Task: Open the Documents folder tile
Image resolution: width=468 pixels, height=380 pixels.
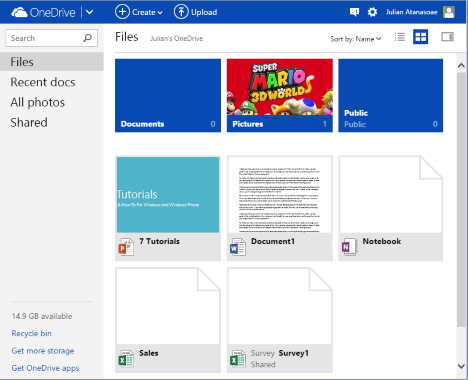Action: click(168, 96)
